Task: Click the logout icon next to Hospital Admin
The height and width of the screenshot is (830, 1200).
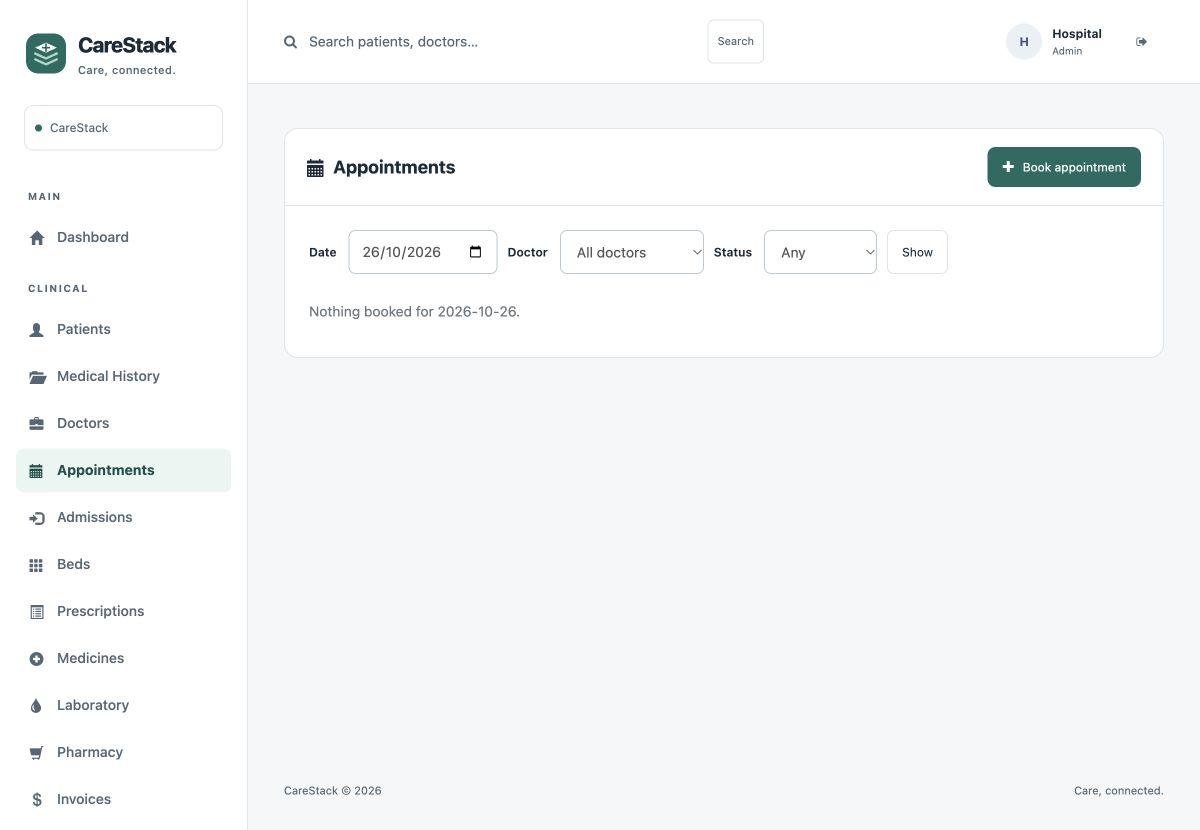Action: [1141, 42]
